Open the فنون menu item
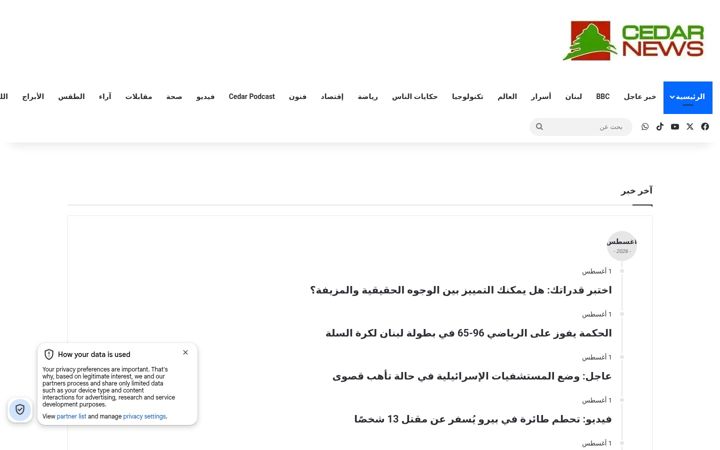Image resolution: width=720 pixels, height=450 pixels. pyautogui.click(x=298, y=96)
